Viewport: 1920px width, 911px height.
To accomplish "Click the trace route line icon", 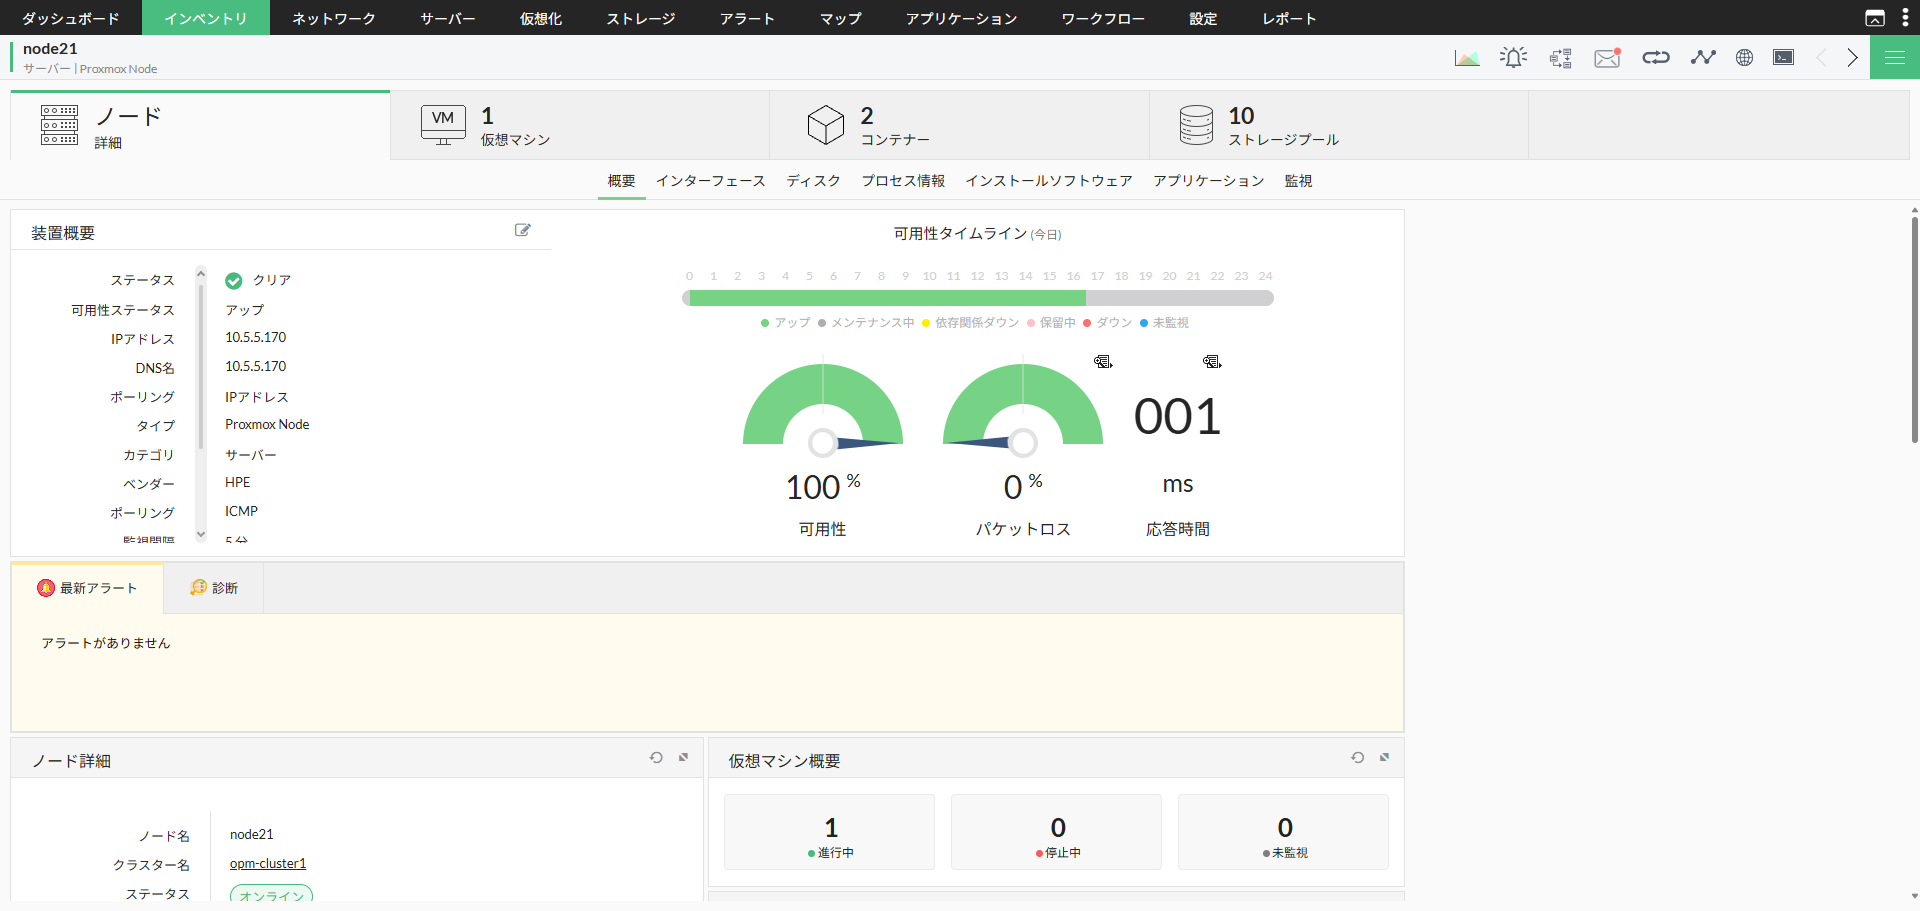I will (x=1703, y=57).
